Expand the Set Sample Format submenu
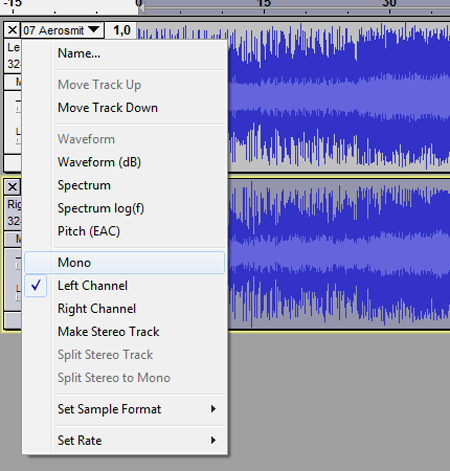The width and height of the screenshot is (450, 471). (125, 409)
